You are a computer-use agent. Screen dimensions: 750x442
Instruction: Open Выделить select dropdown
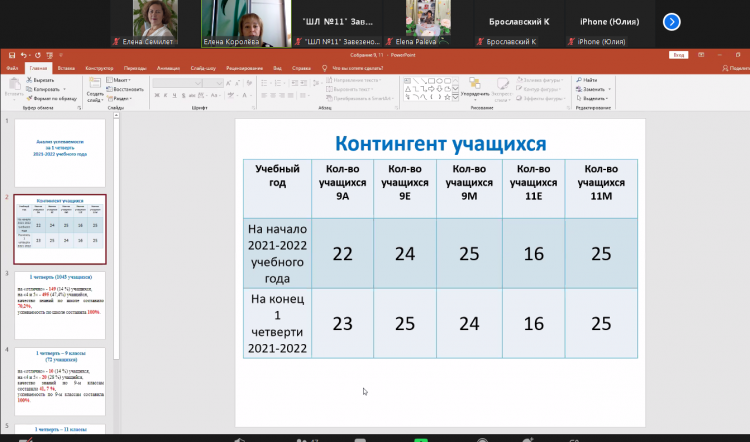point(592,98)
